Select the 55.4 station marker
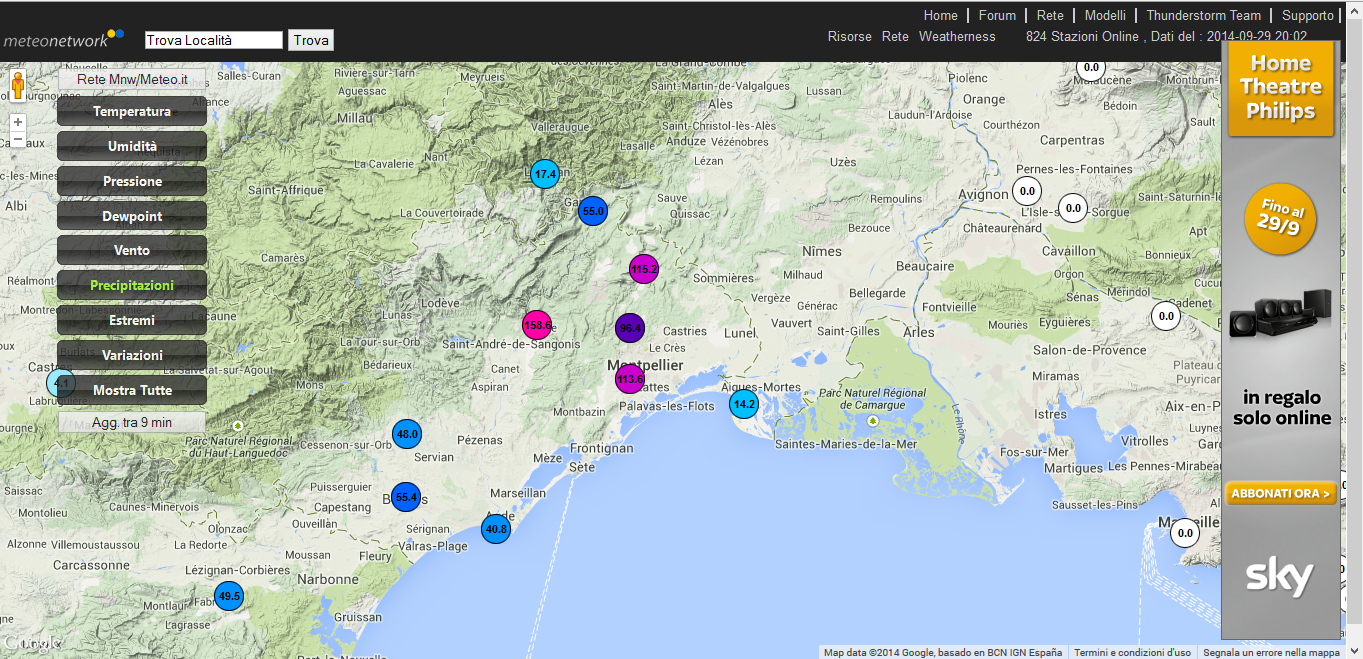1363x659 pixels. point(405,497)
